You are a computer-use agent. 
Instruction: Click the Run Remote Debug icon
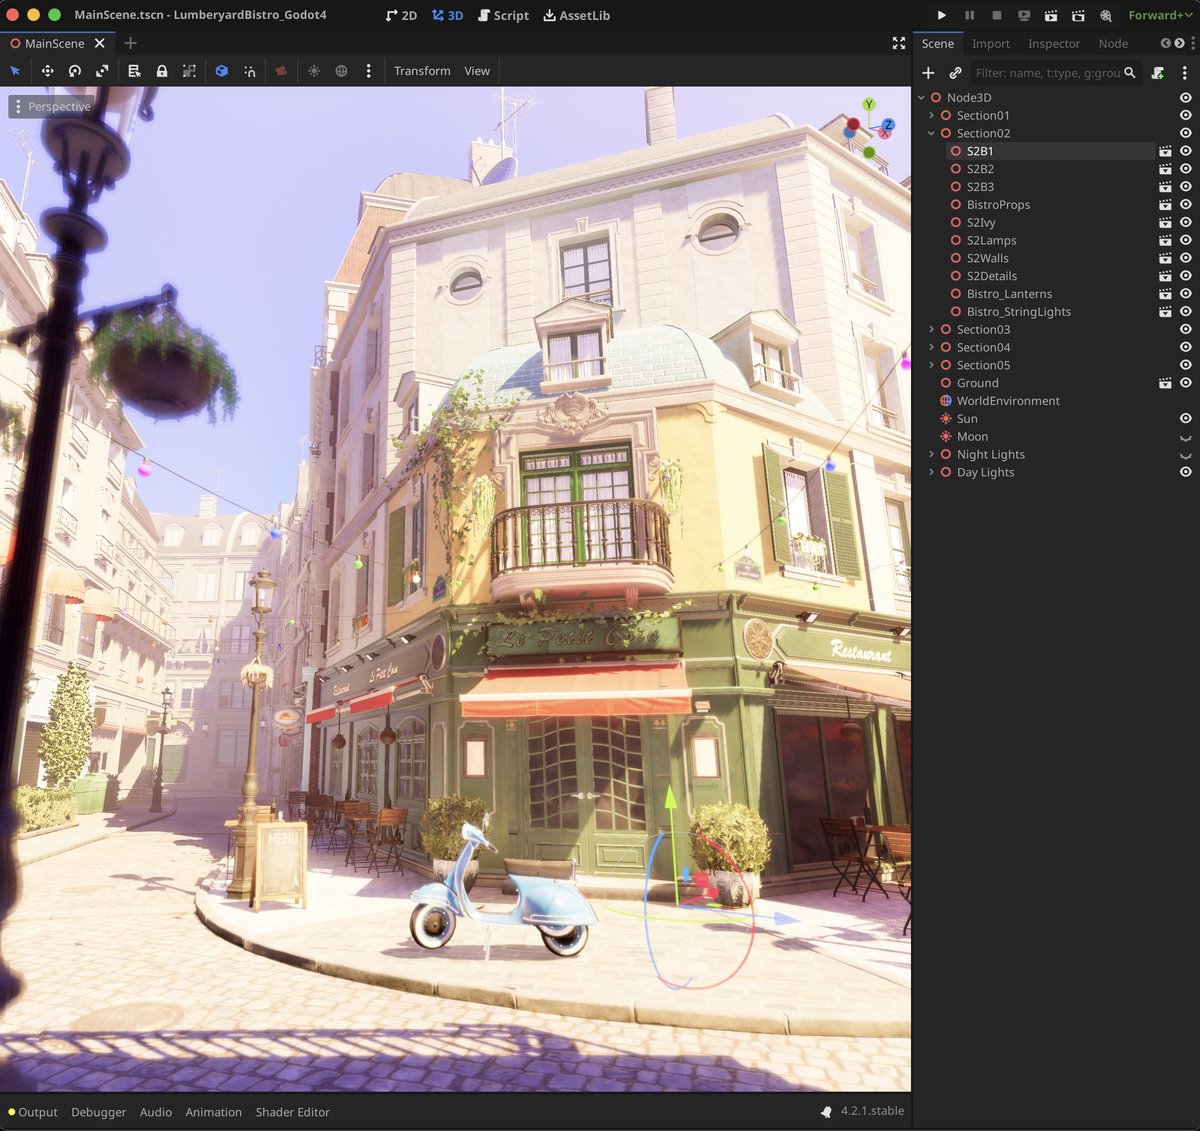tap(1024, 15)
